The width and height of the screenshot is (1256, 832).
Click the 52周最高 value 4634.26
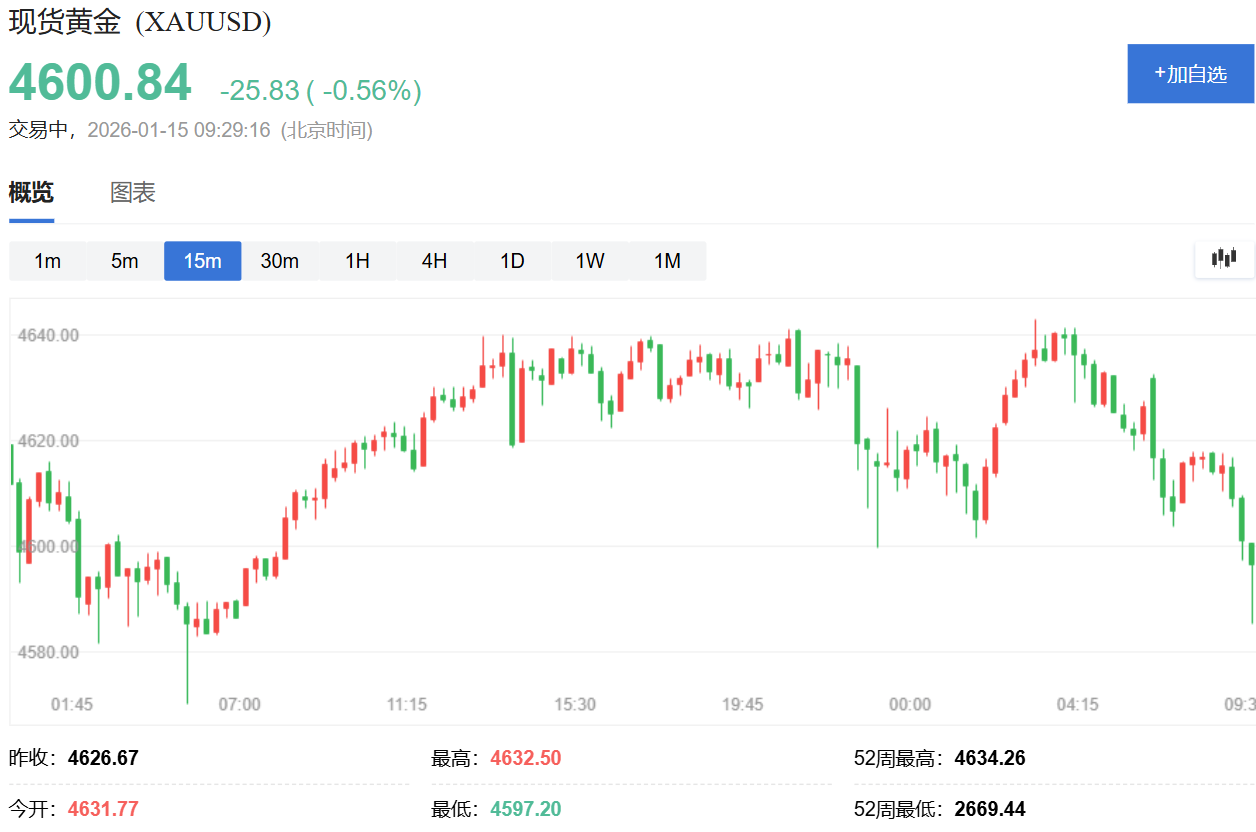[990, 758]
